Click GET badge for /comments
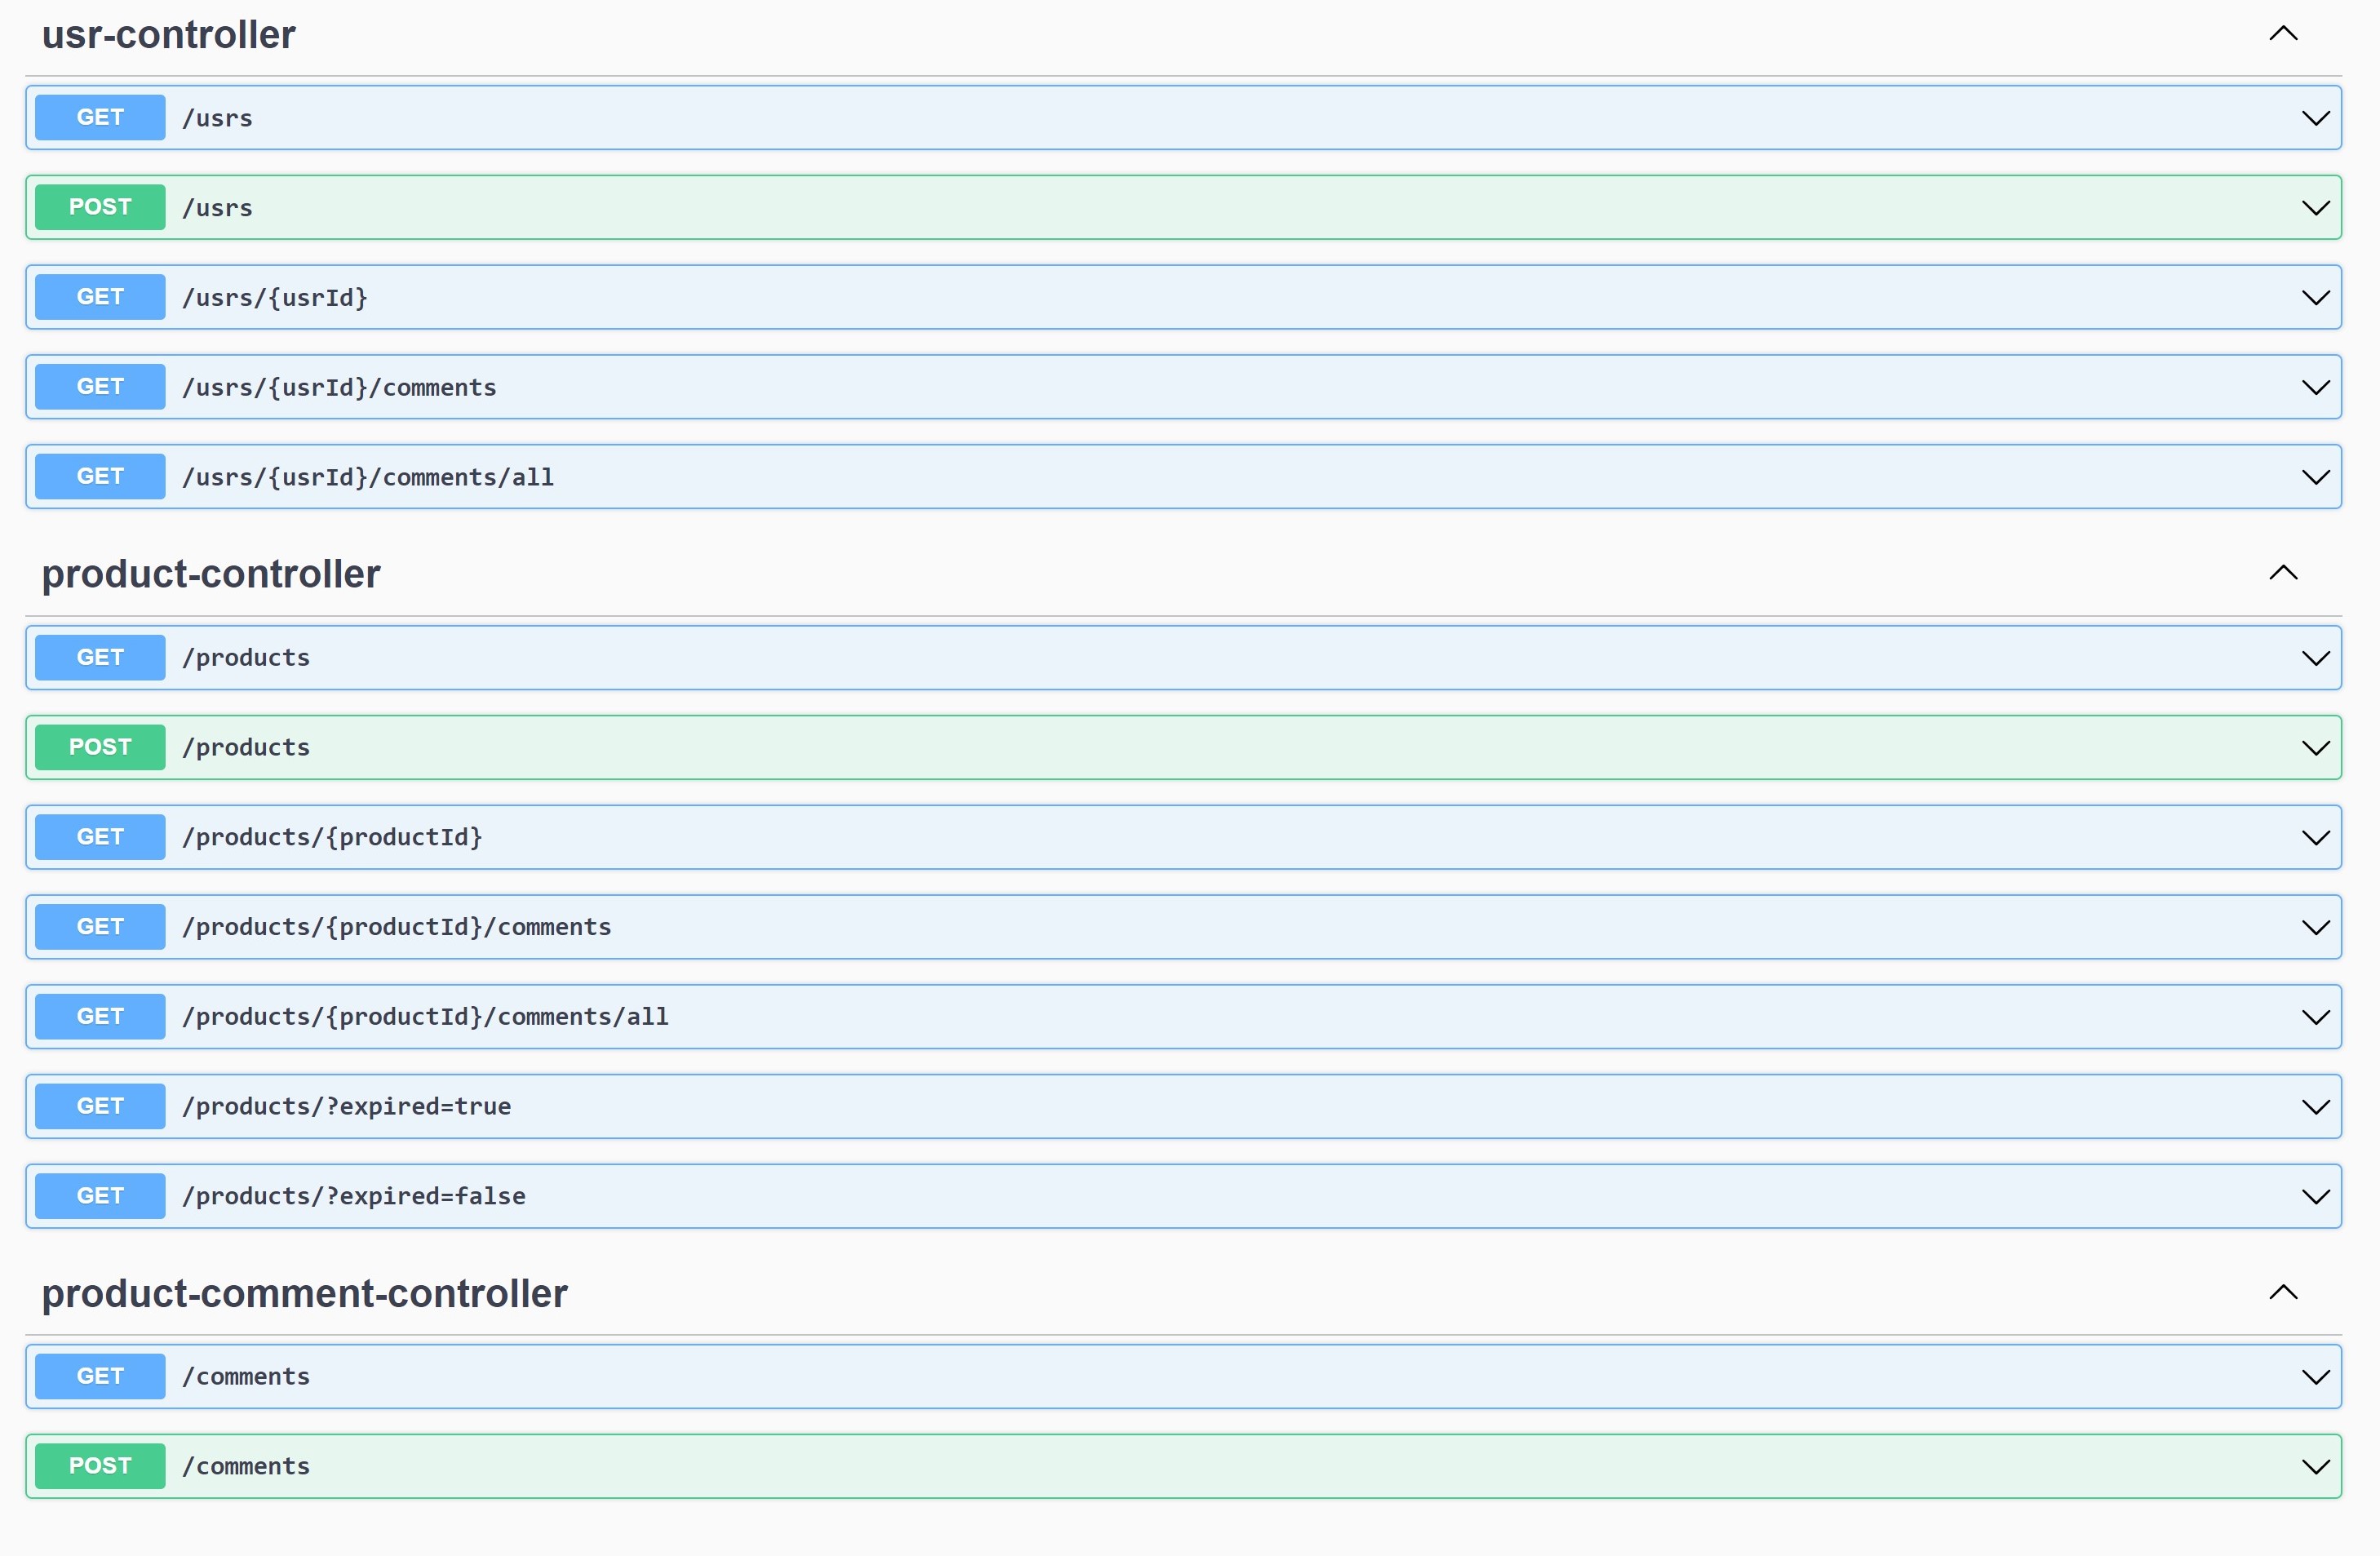The width and height of the screenshot is (2380, 1556). coord(100,1376)
